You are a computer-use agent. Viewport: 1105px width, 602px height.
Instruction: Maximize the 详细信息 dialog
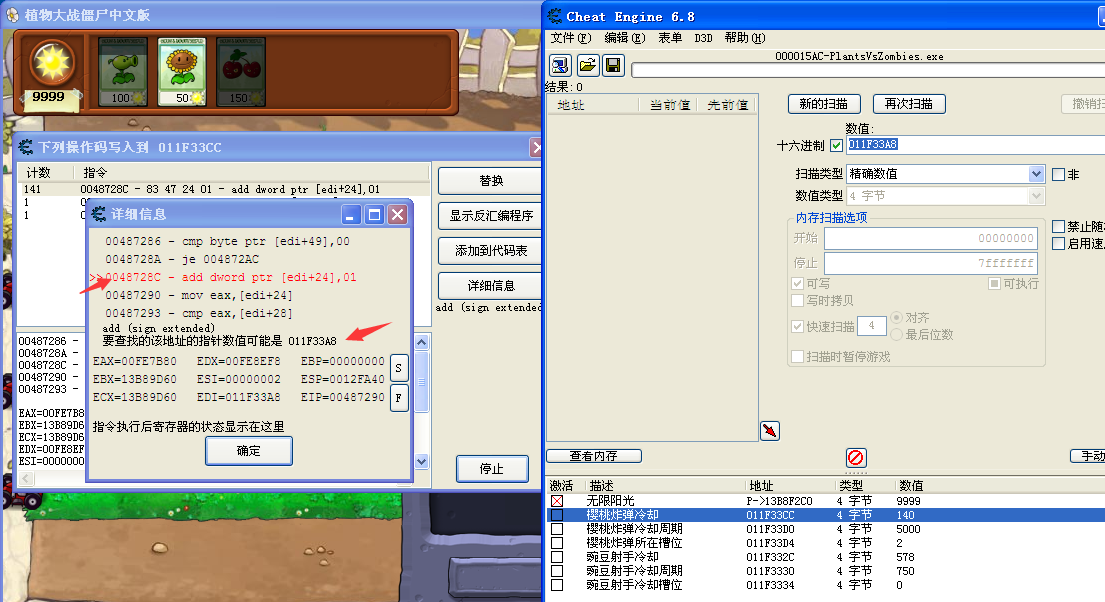tap(374, 214)
